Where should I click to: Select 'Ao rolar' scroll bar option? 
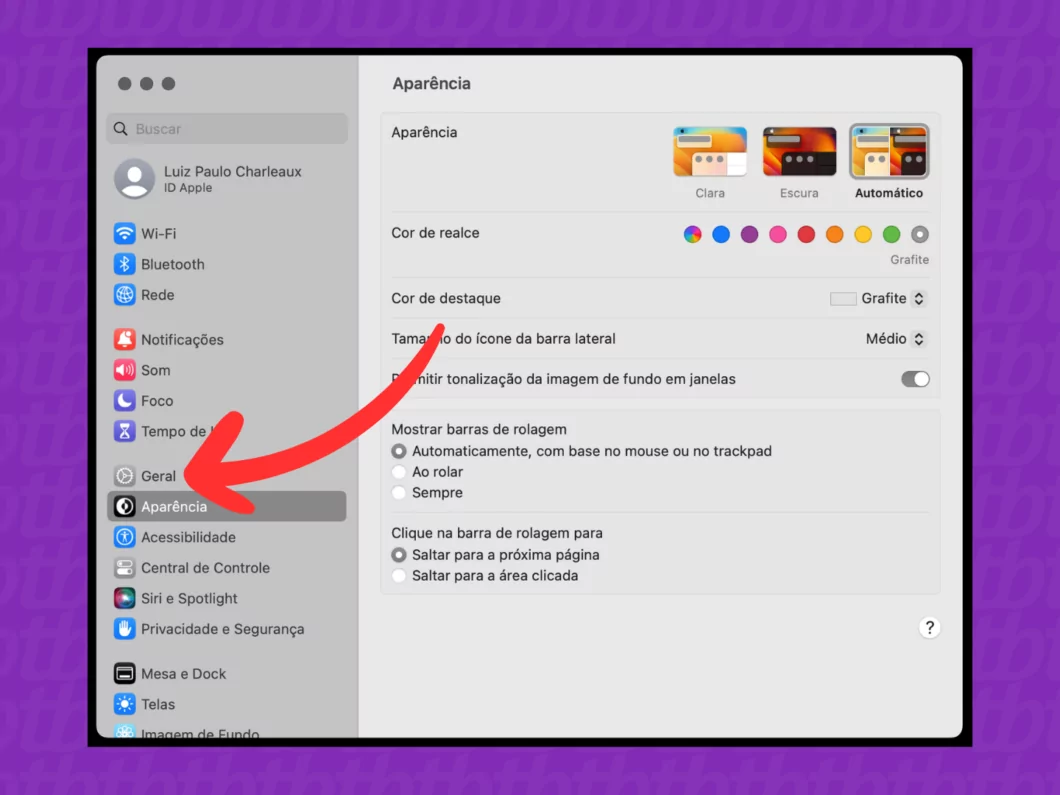[x=399, y=472]
